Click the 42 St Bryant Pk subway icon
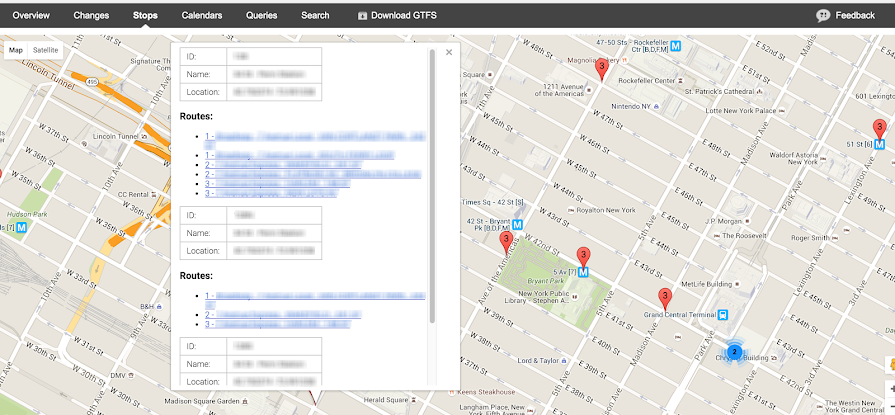Image resolution: width=895 pixels, height=415 pixels. 518,224
